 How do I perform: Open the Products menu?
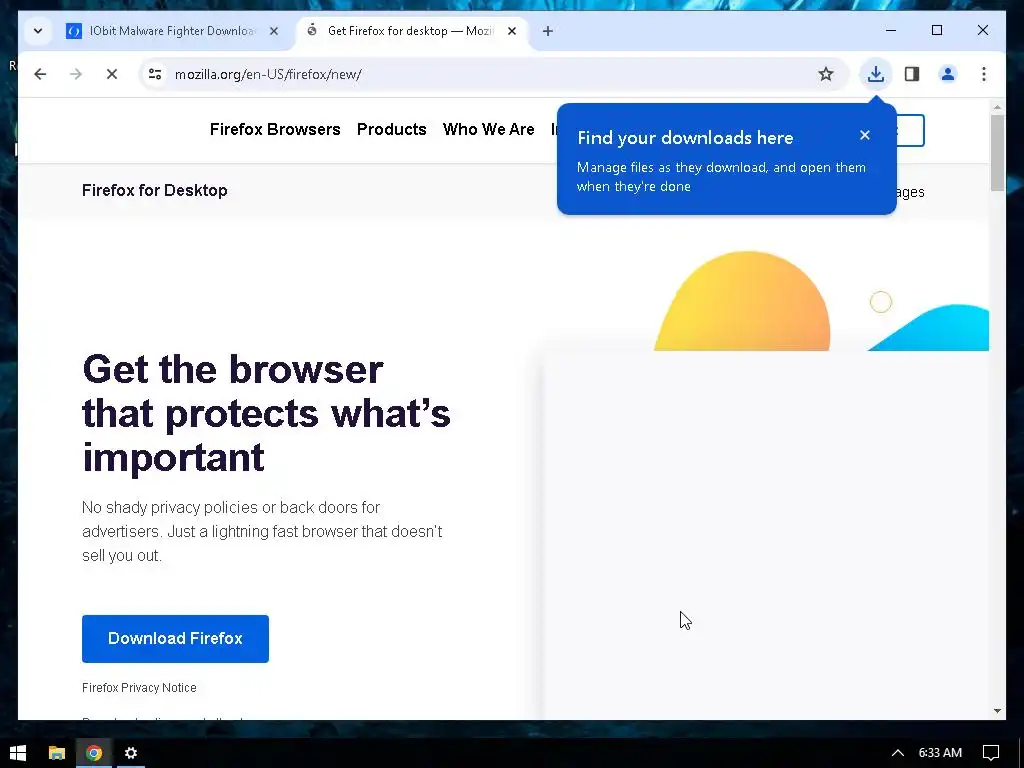coord(391,129)
